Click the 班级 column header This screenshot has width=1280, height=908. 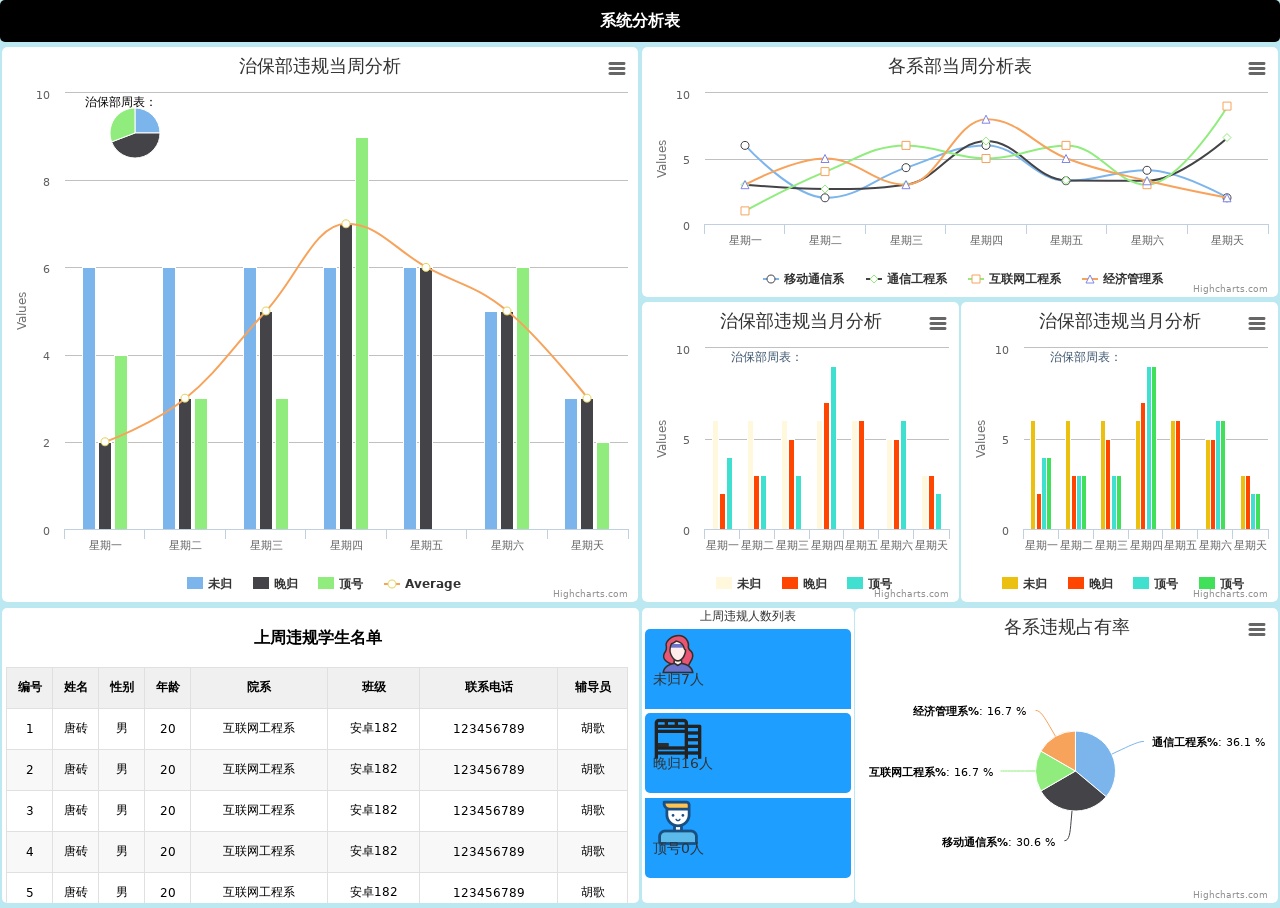(x=374, y=688)
